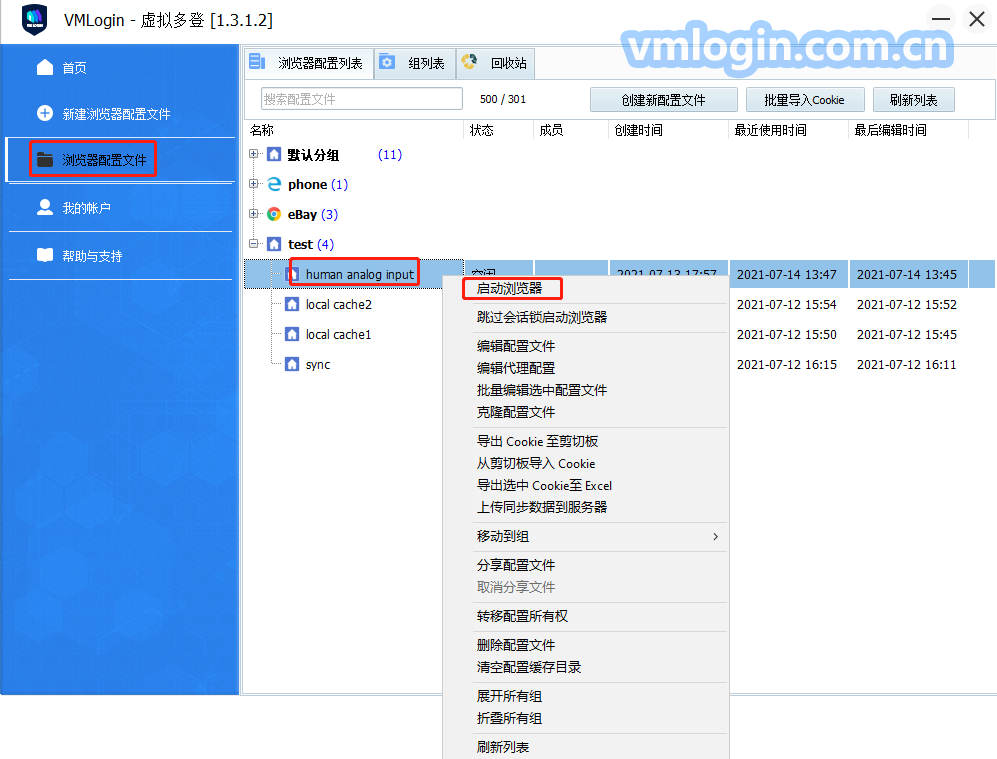Click the 创建新配置文件 button

tap(663, 100)
